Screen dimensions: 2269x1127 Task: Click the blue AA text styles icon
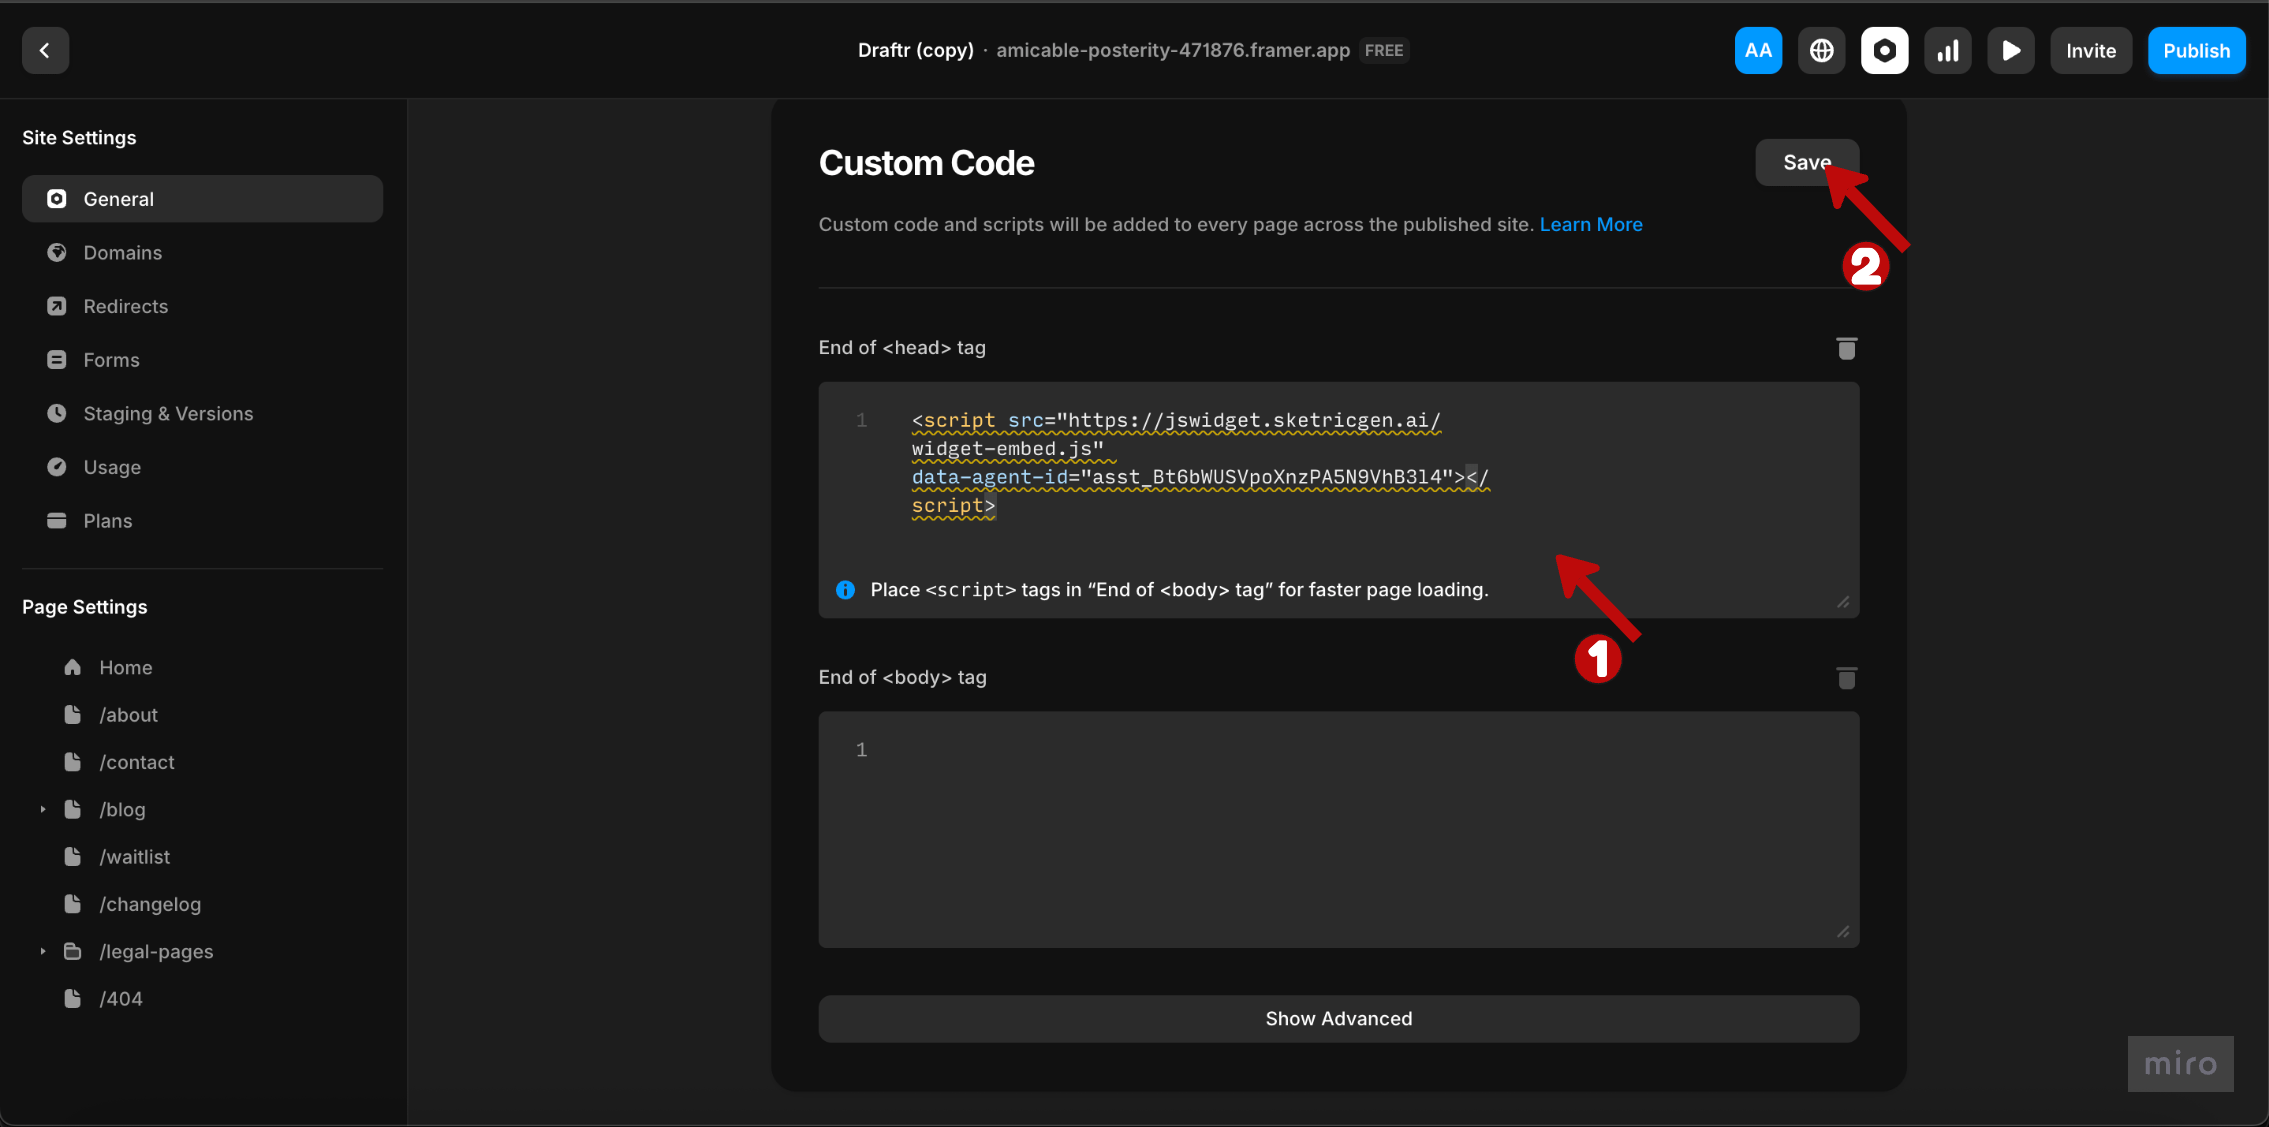click(1758, 50)
